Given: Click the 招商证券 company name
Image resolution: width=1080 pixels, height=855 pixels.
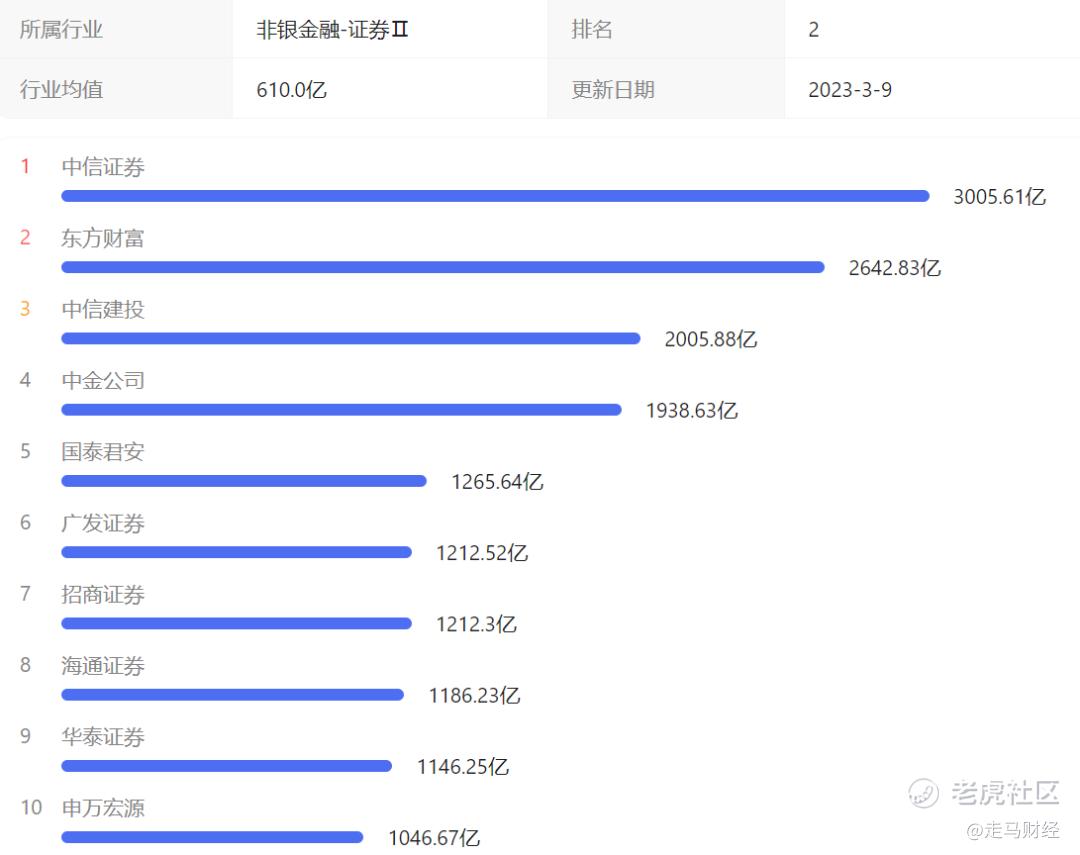Looking at the screenshot, I should (x=103, y=594).
